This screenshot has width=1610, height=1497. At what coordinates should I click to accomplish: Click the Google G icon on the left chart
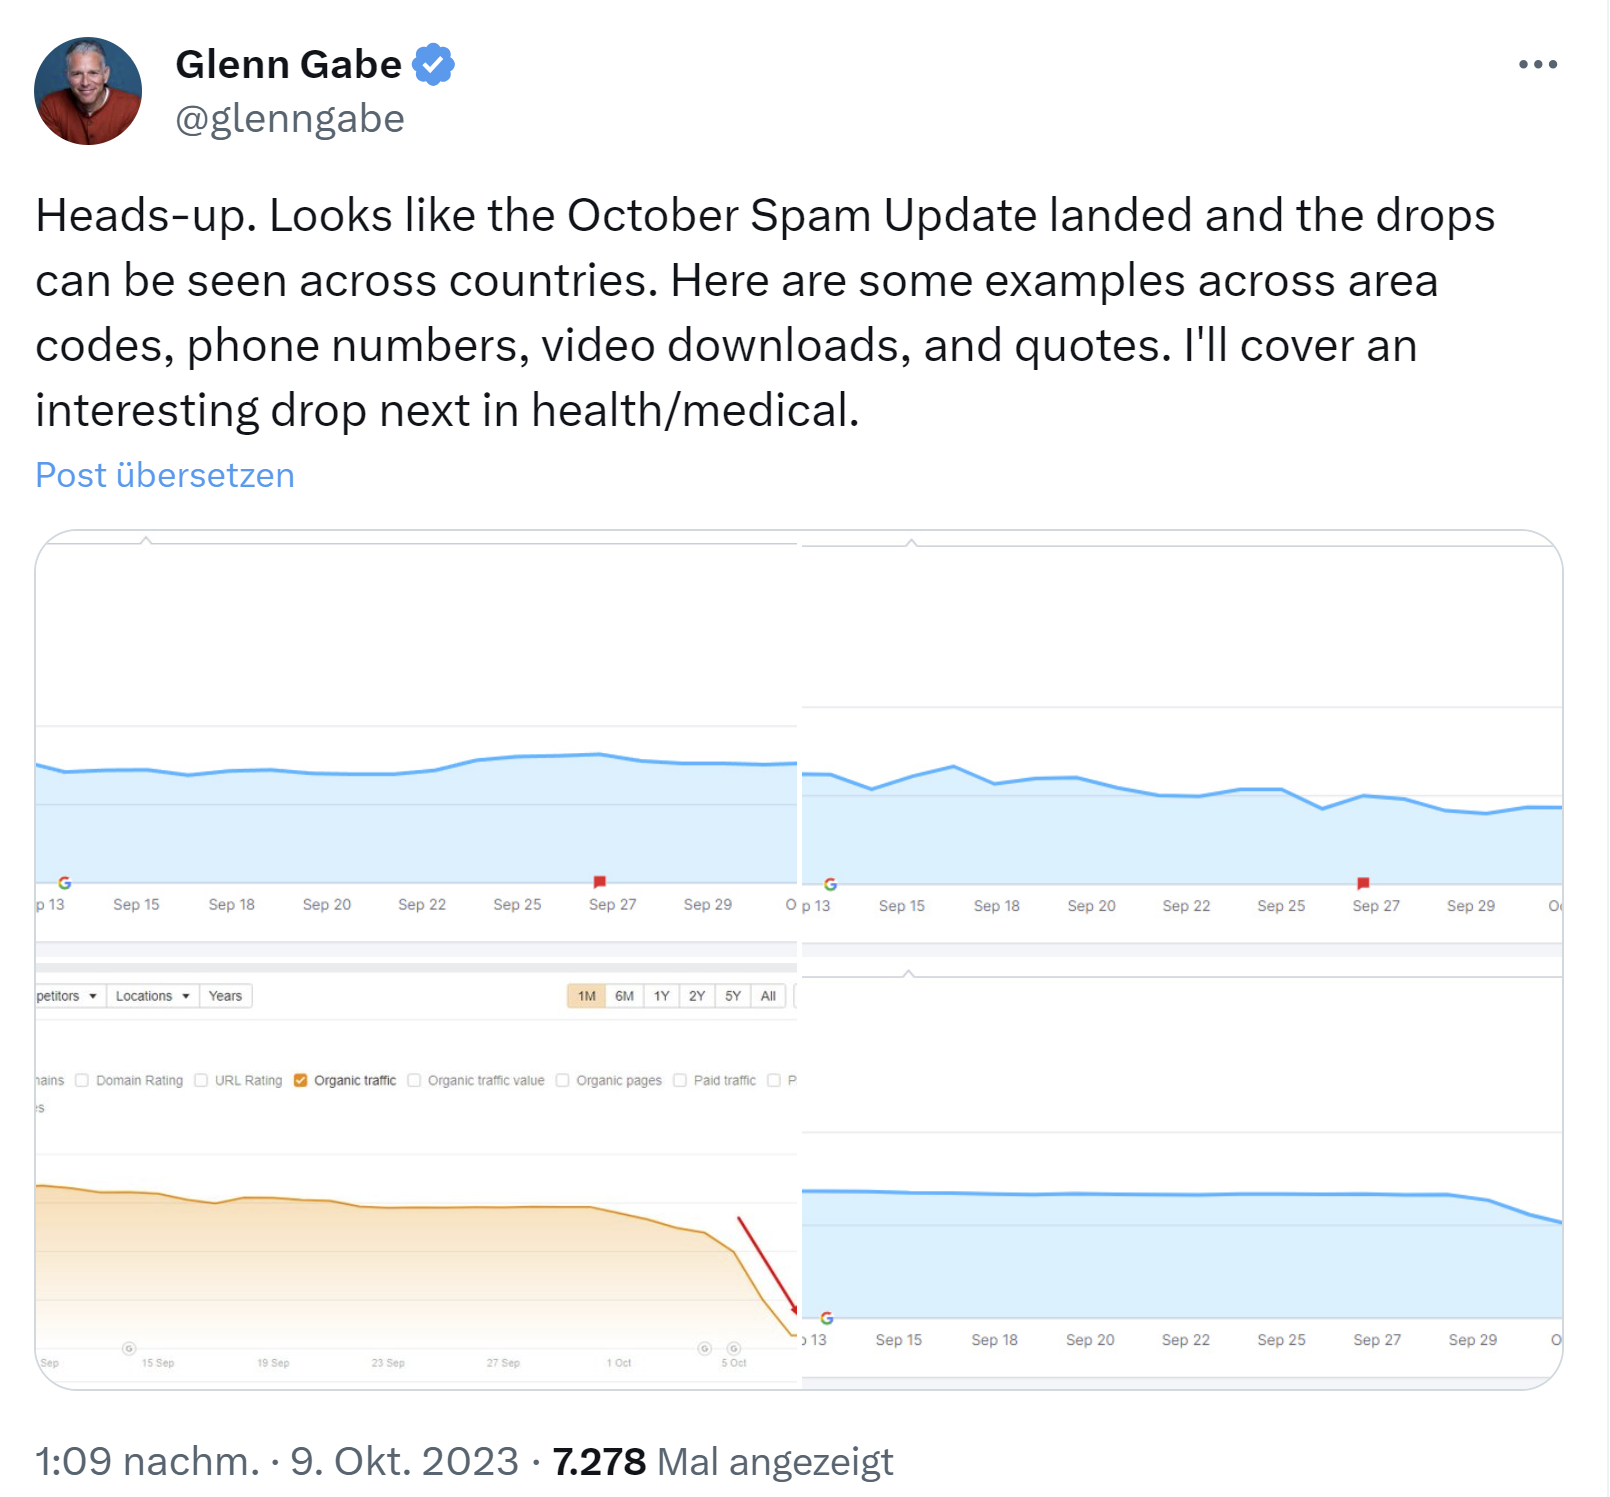click(x=64, y=882)
